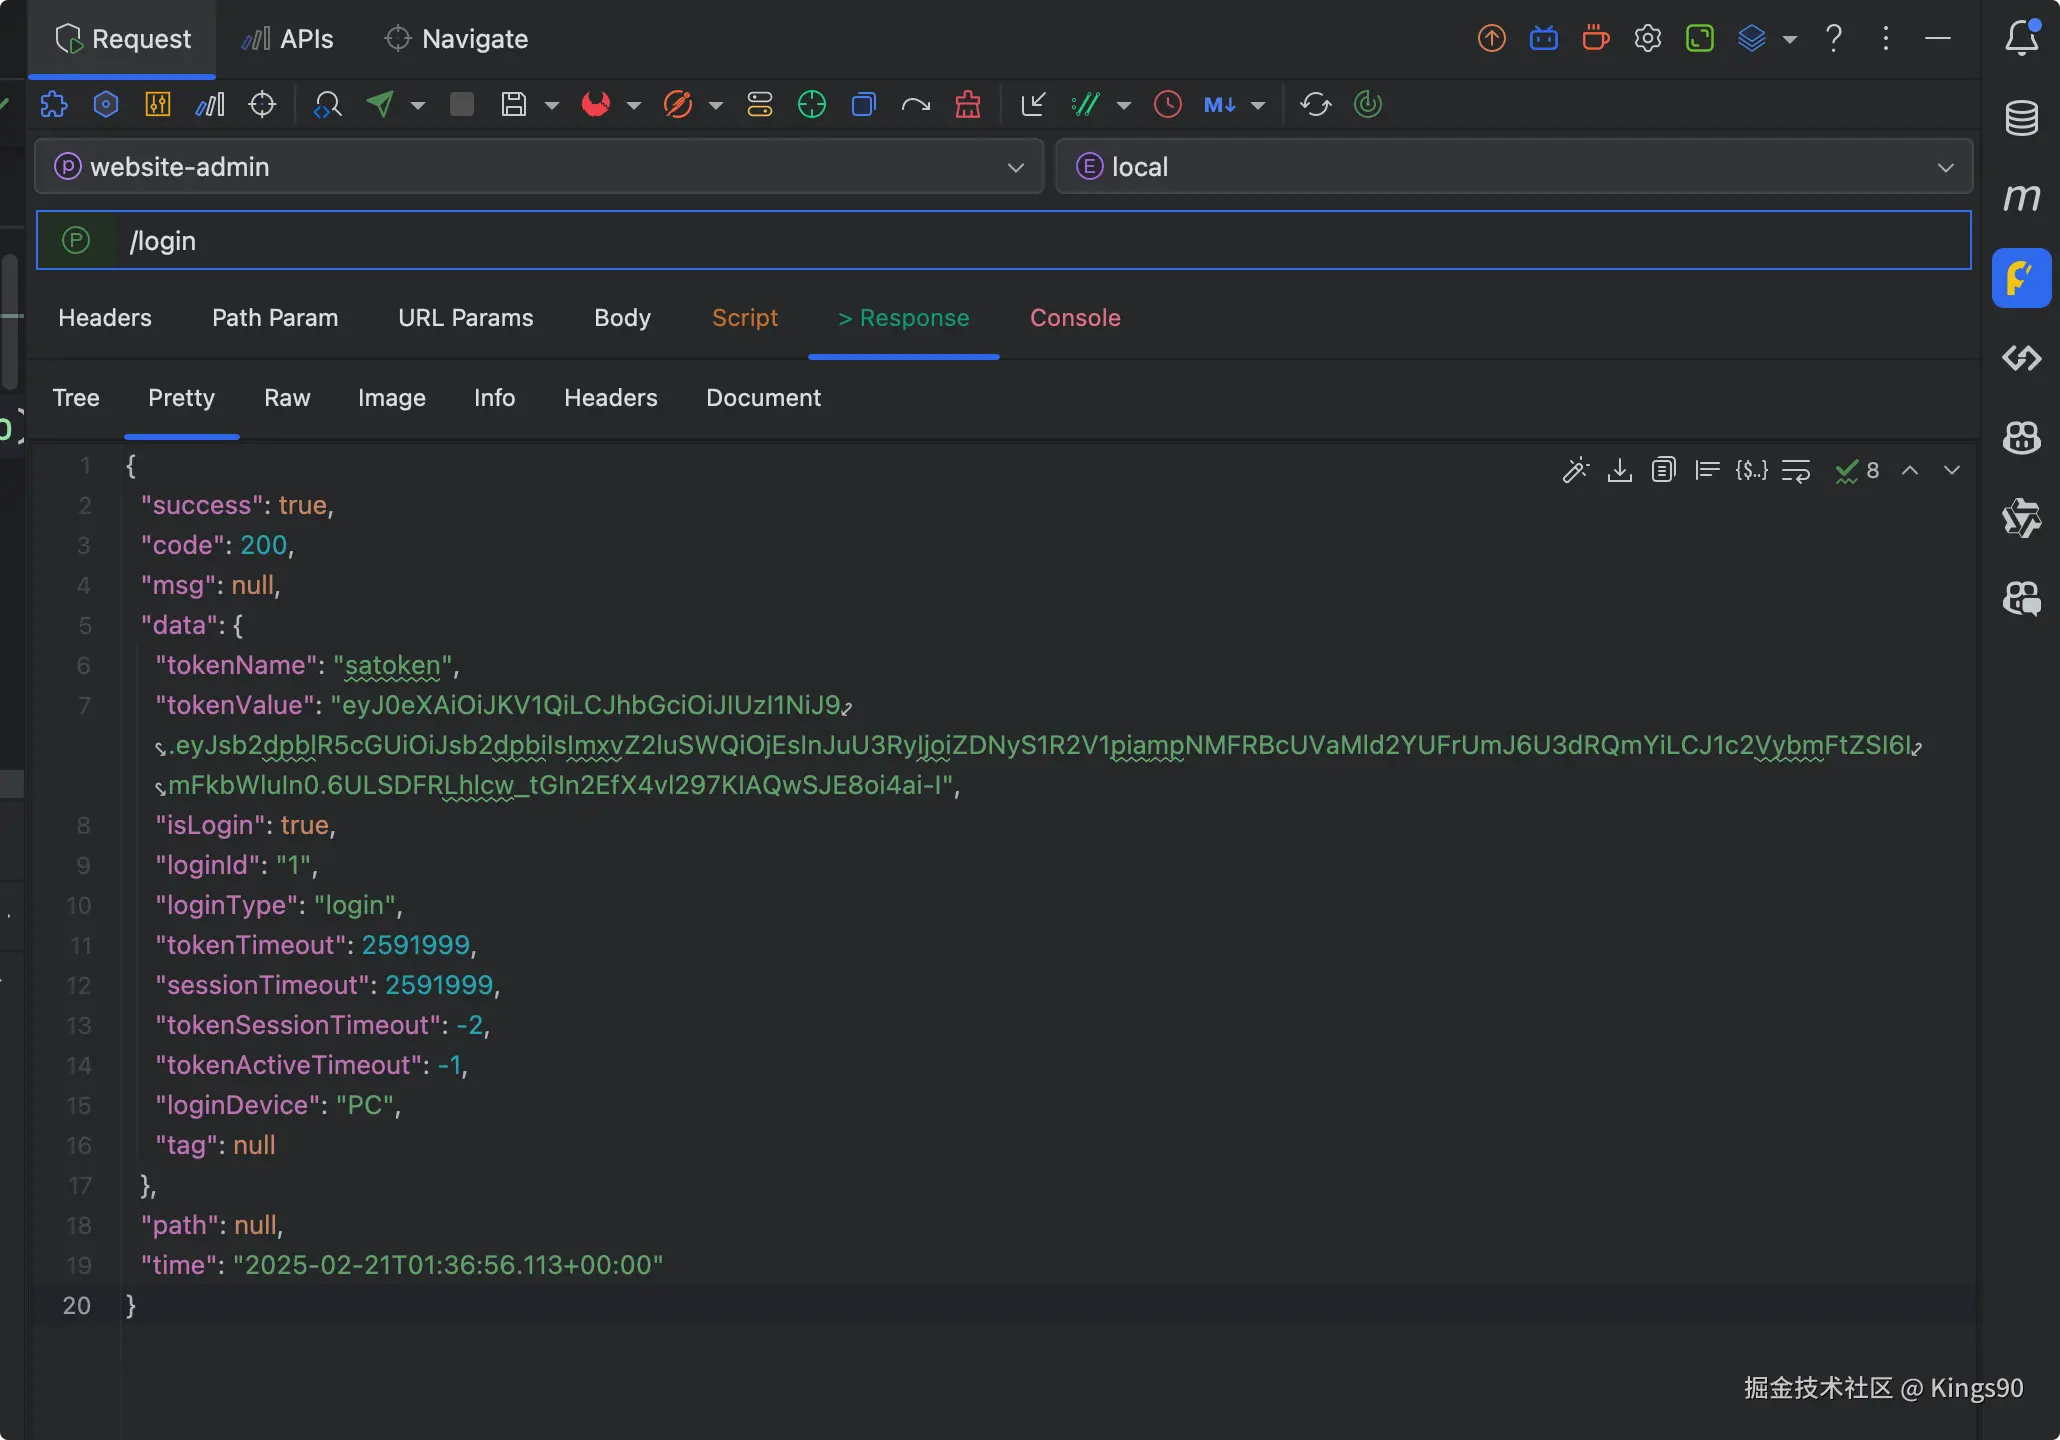The image size is (2060, 1440).
Task: Open the website-admin project dropdown
Action: coord(539,167)
